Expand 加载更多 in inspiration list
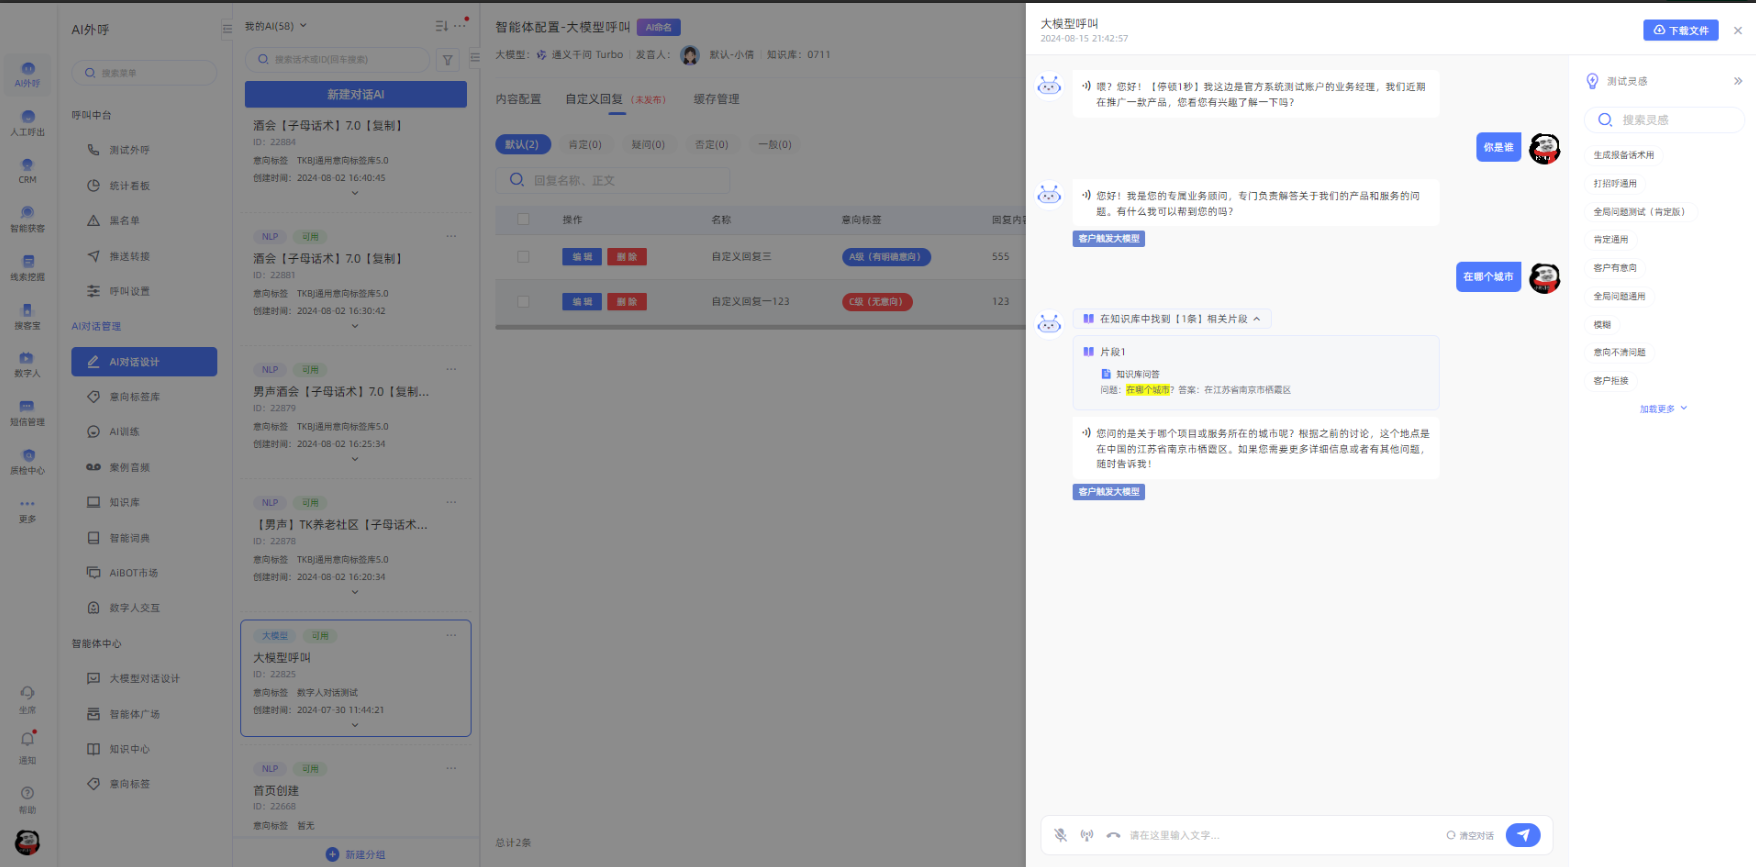1756x867 pixels. point(1663,409)
